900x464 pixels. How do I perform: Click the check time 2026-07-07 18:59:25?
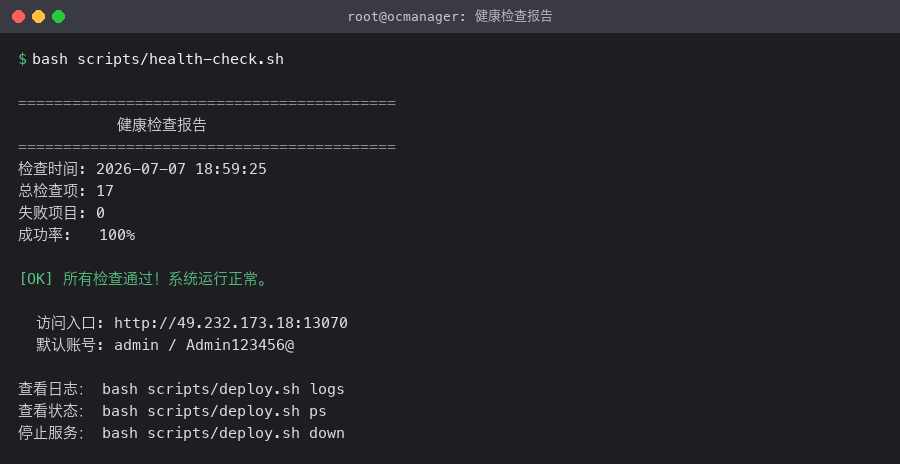(181, 169)
